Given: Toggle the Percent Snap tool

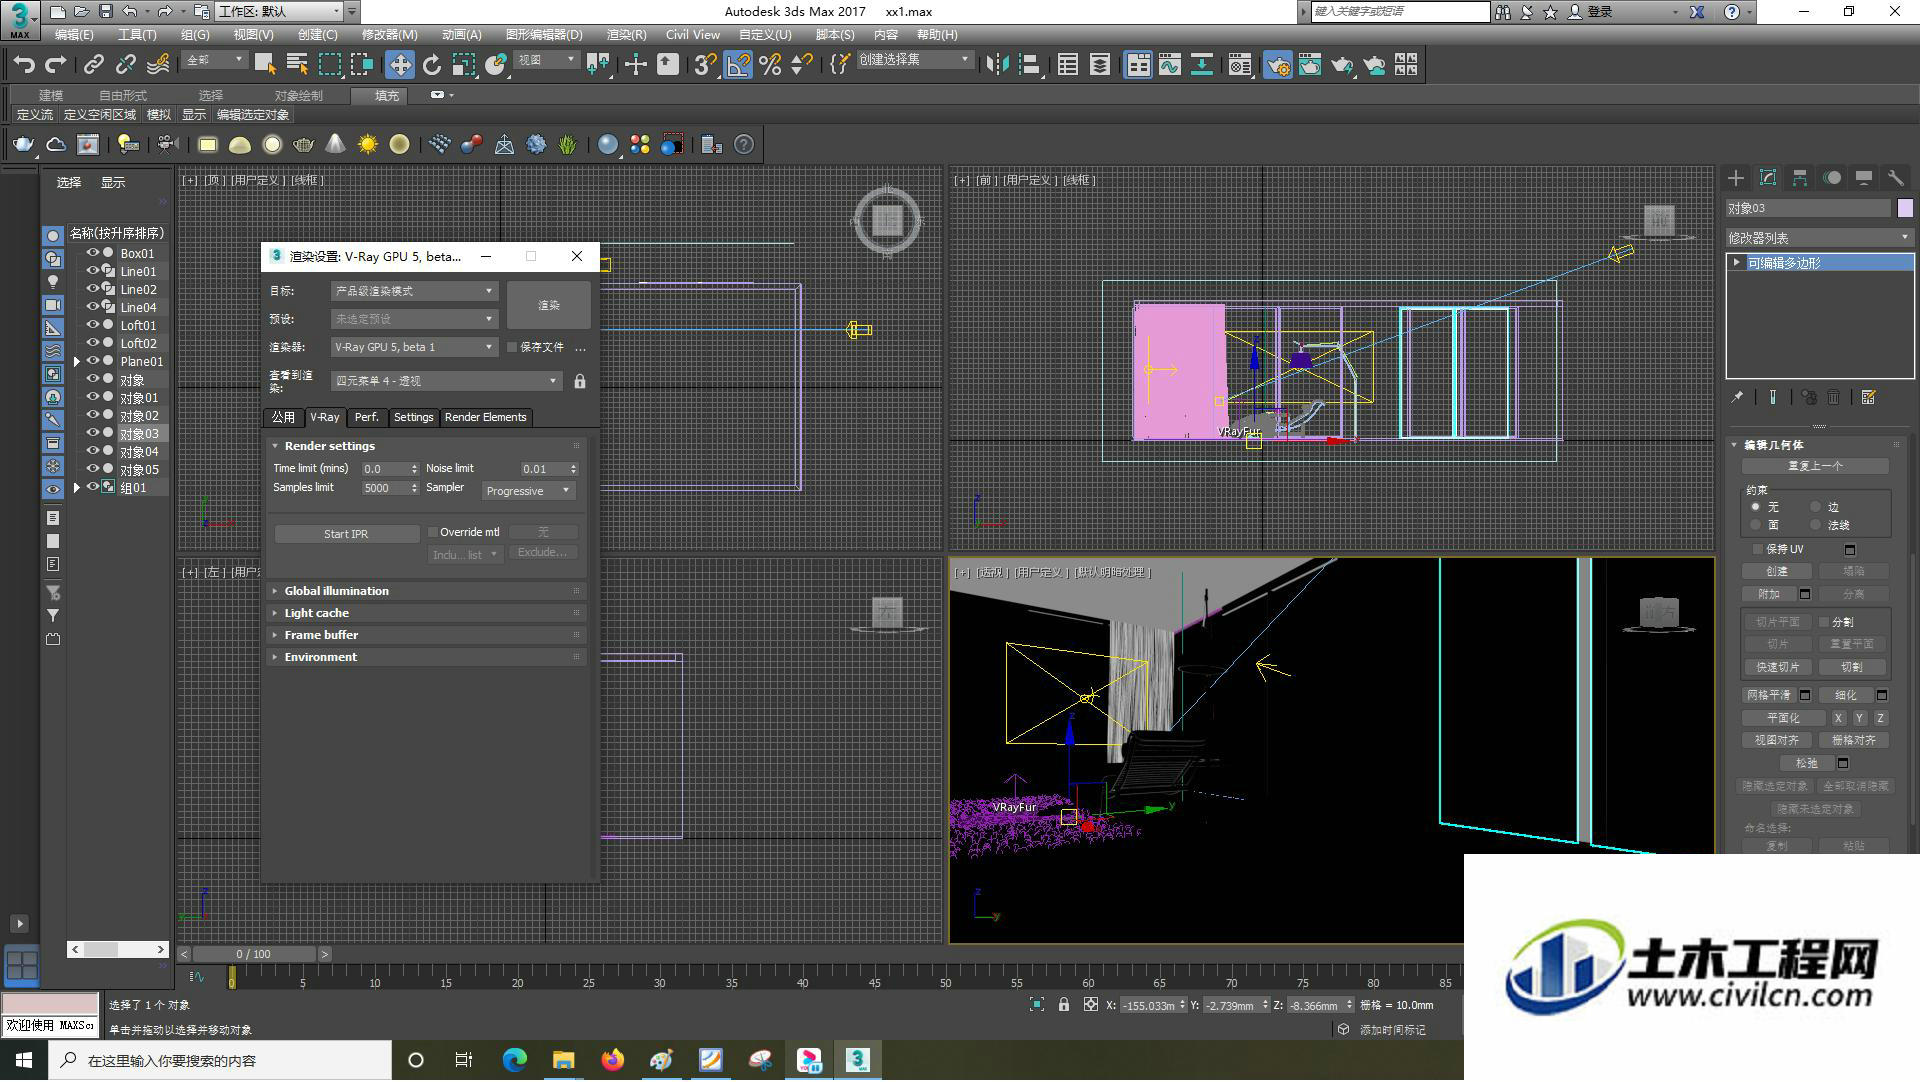Looking at the screenshot, I should click(x=770, y=65).
